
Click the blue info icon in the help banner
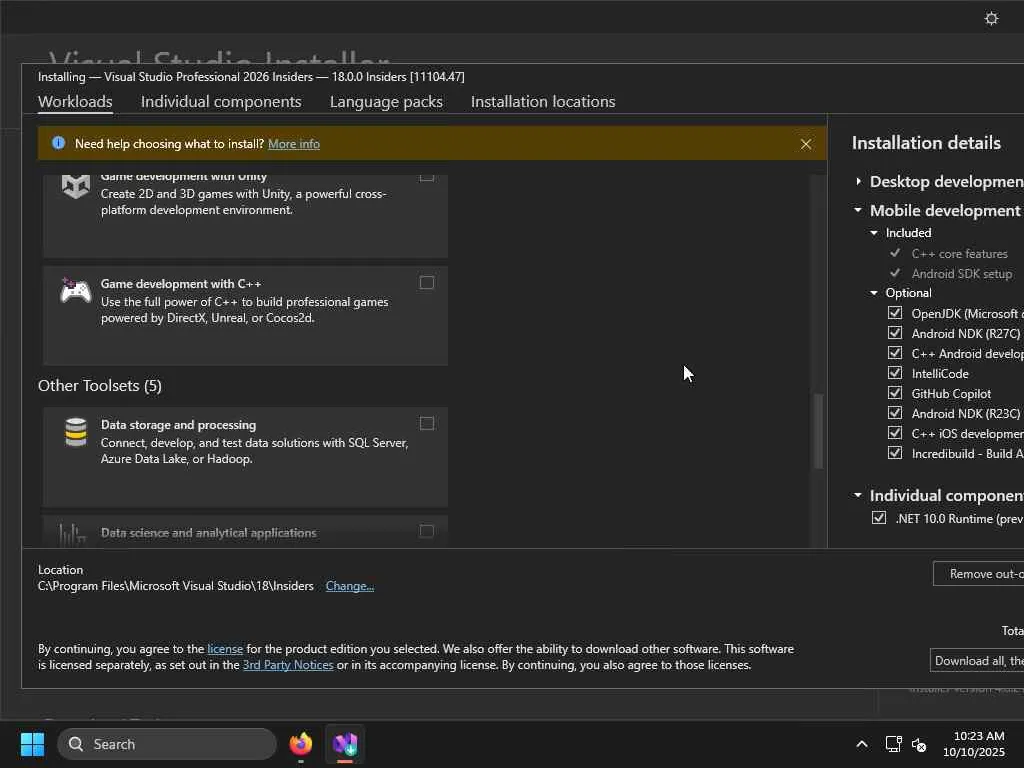pos(58,143)
